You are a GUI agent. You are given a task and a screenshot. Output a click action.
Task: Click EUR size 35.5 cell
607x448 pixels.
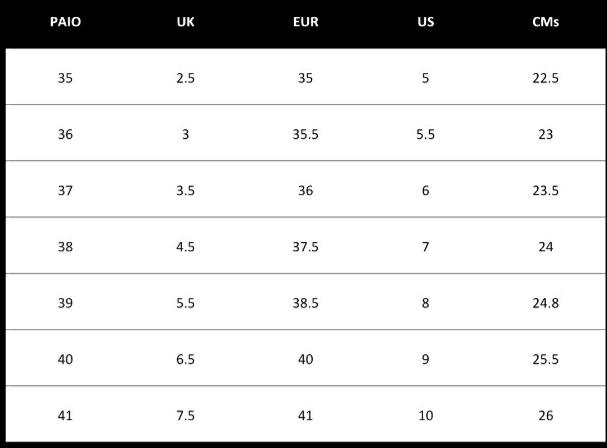click(x=305, y=134)
